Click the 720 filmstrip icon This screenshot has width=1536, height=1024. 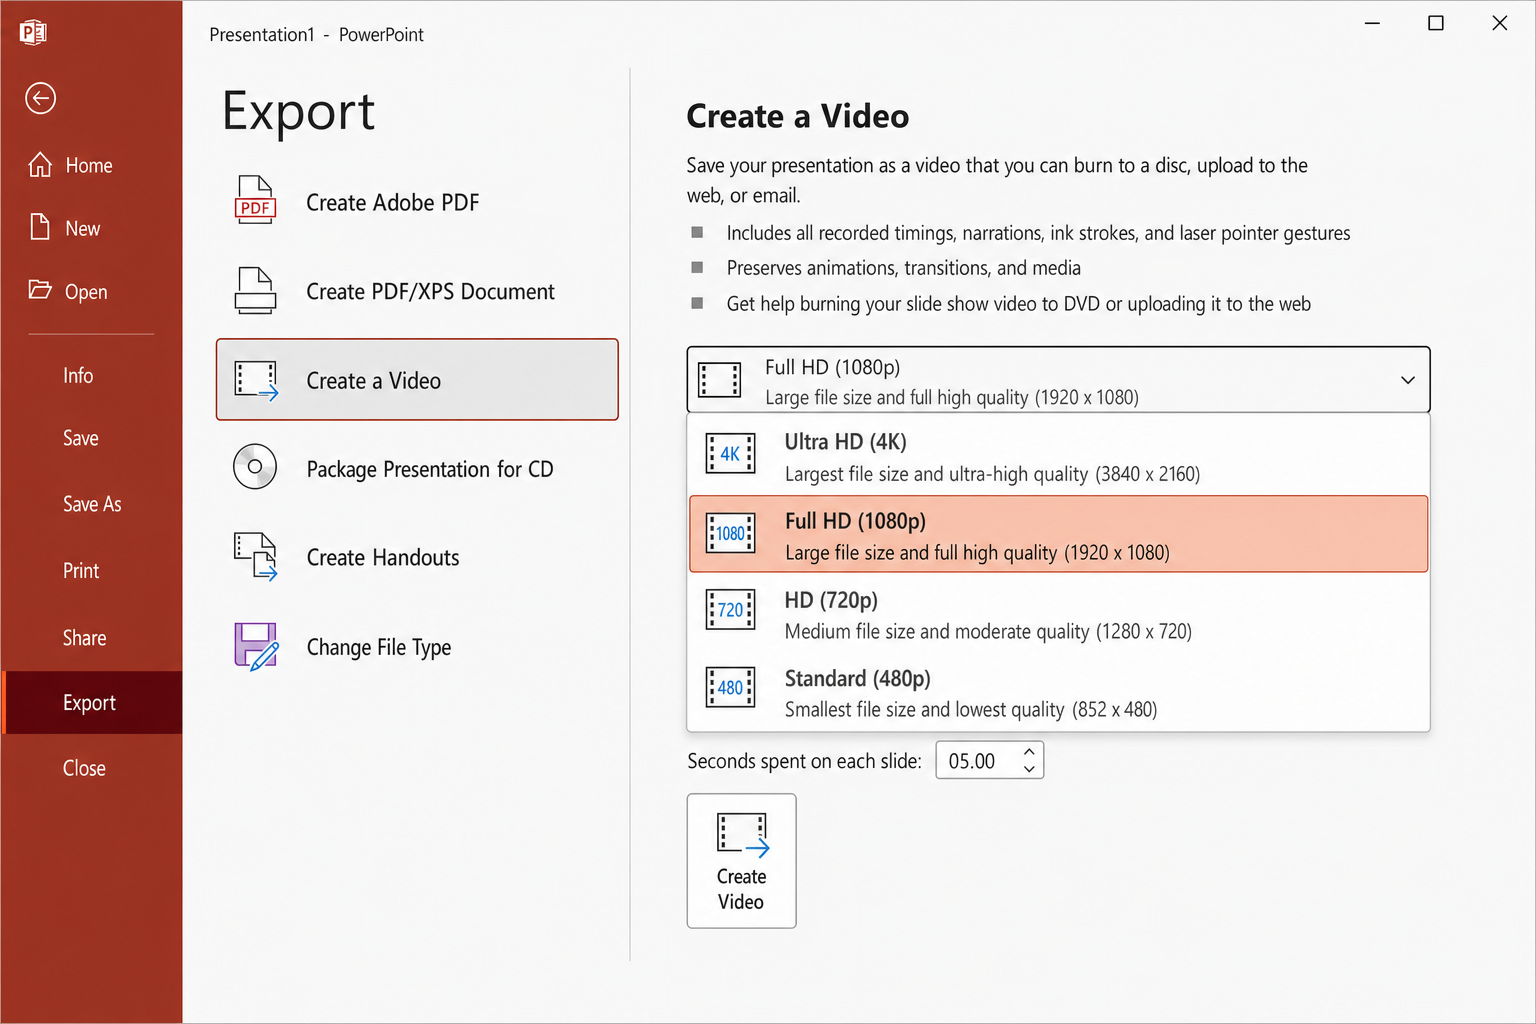[x=731, y=610]
